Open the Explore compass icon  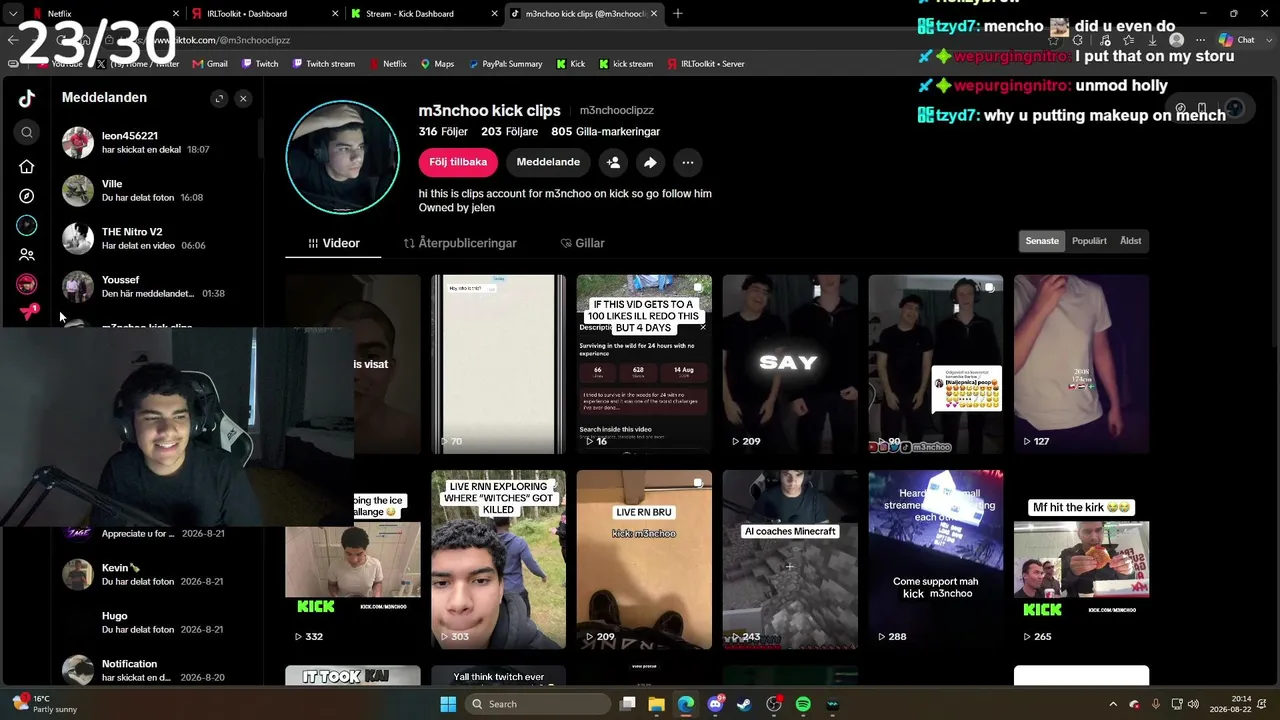coord(27,196)
